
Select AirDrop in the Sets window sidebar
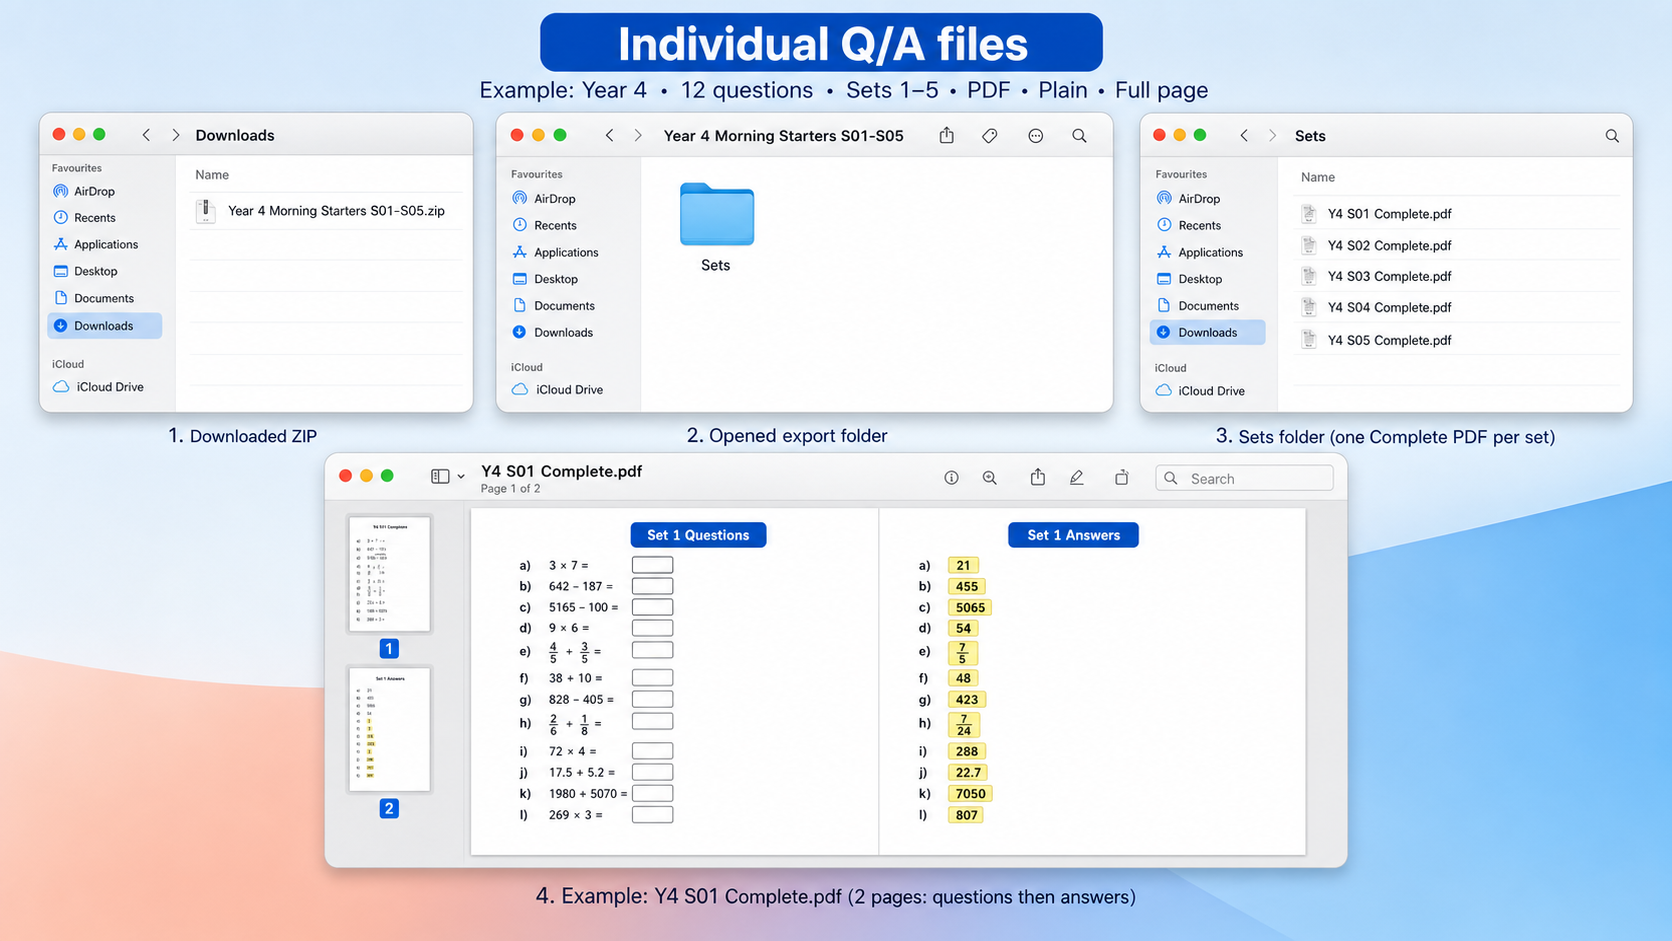(x=1188, y=199)
